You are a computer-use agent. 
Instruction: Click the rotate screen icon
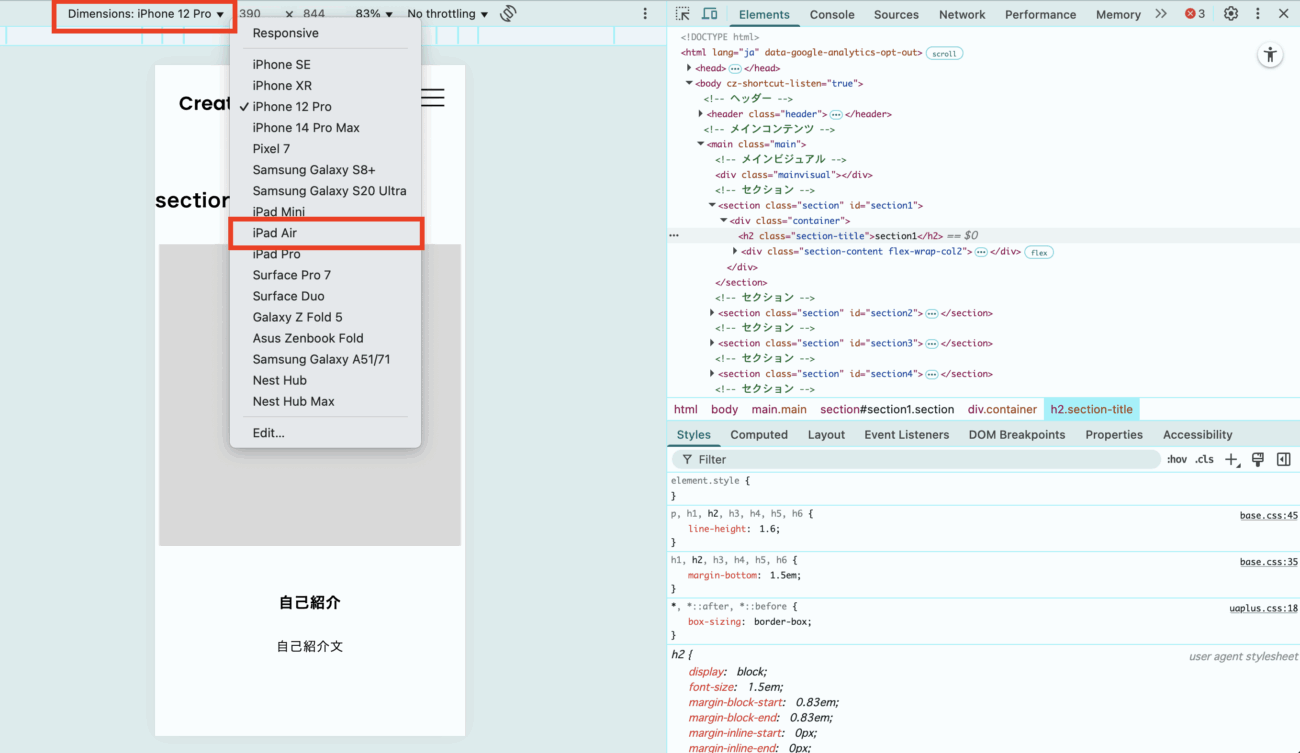point(508,14)
